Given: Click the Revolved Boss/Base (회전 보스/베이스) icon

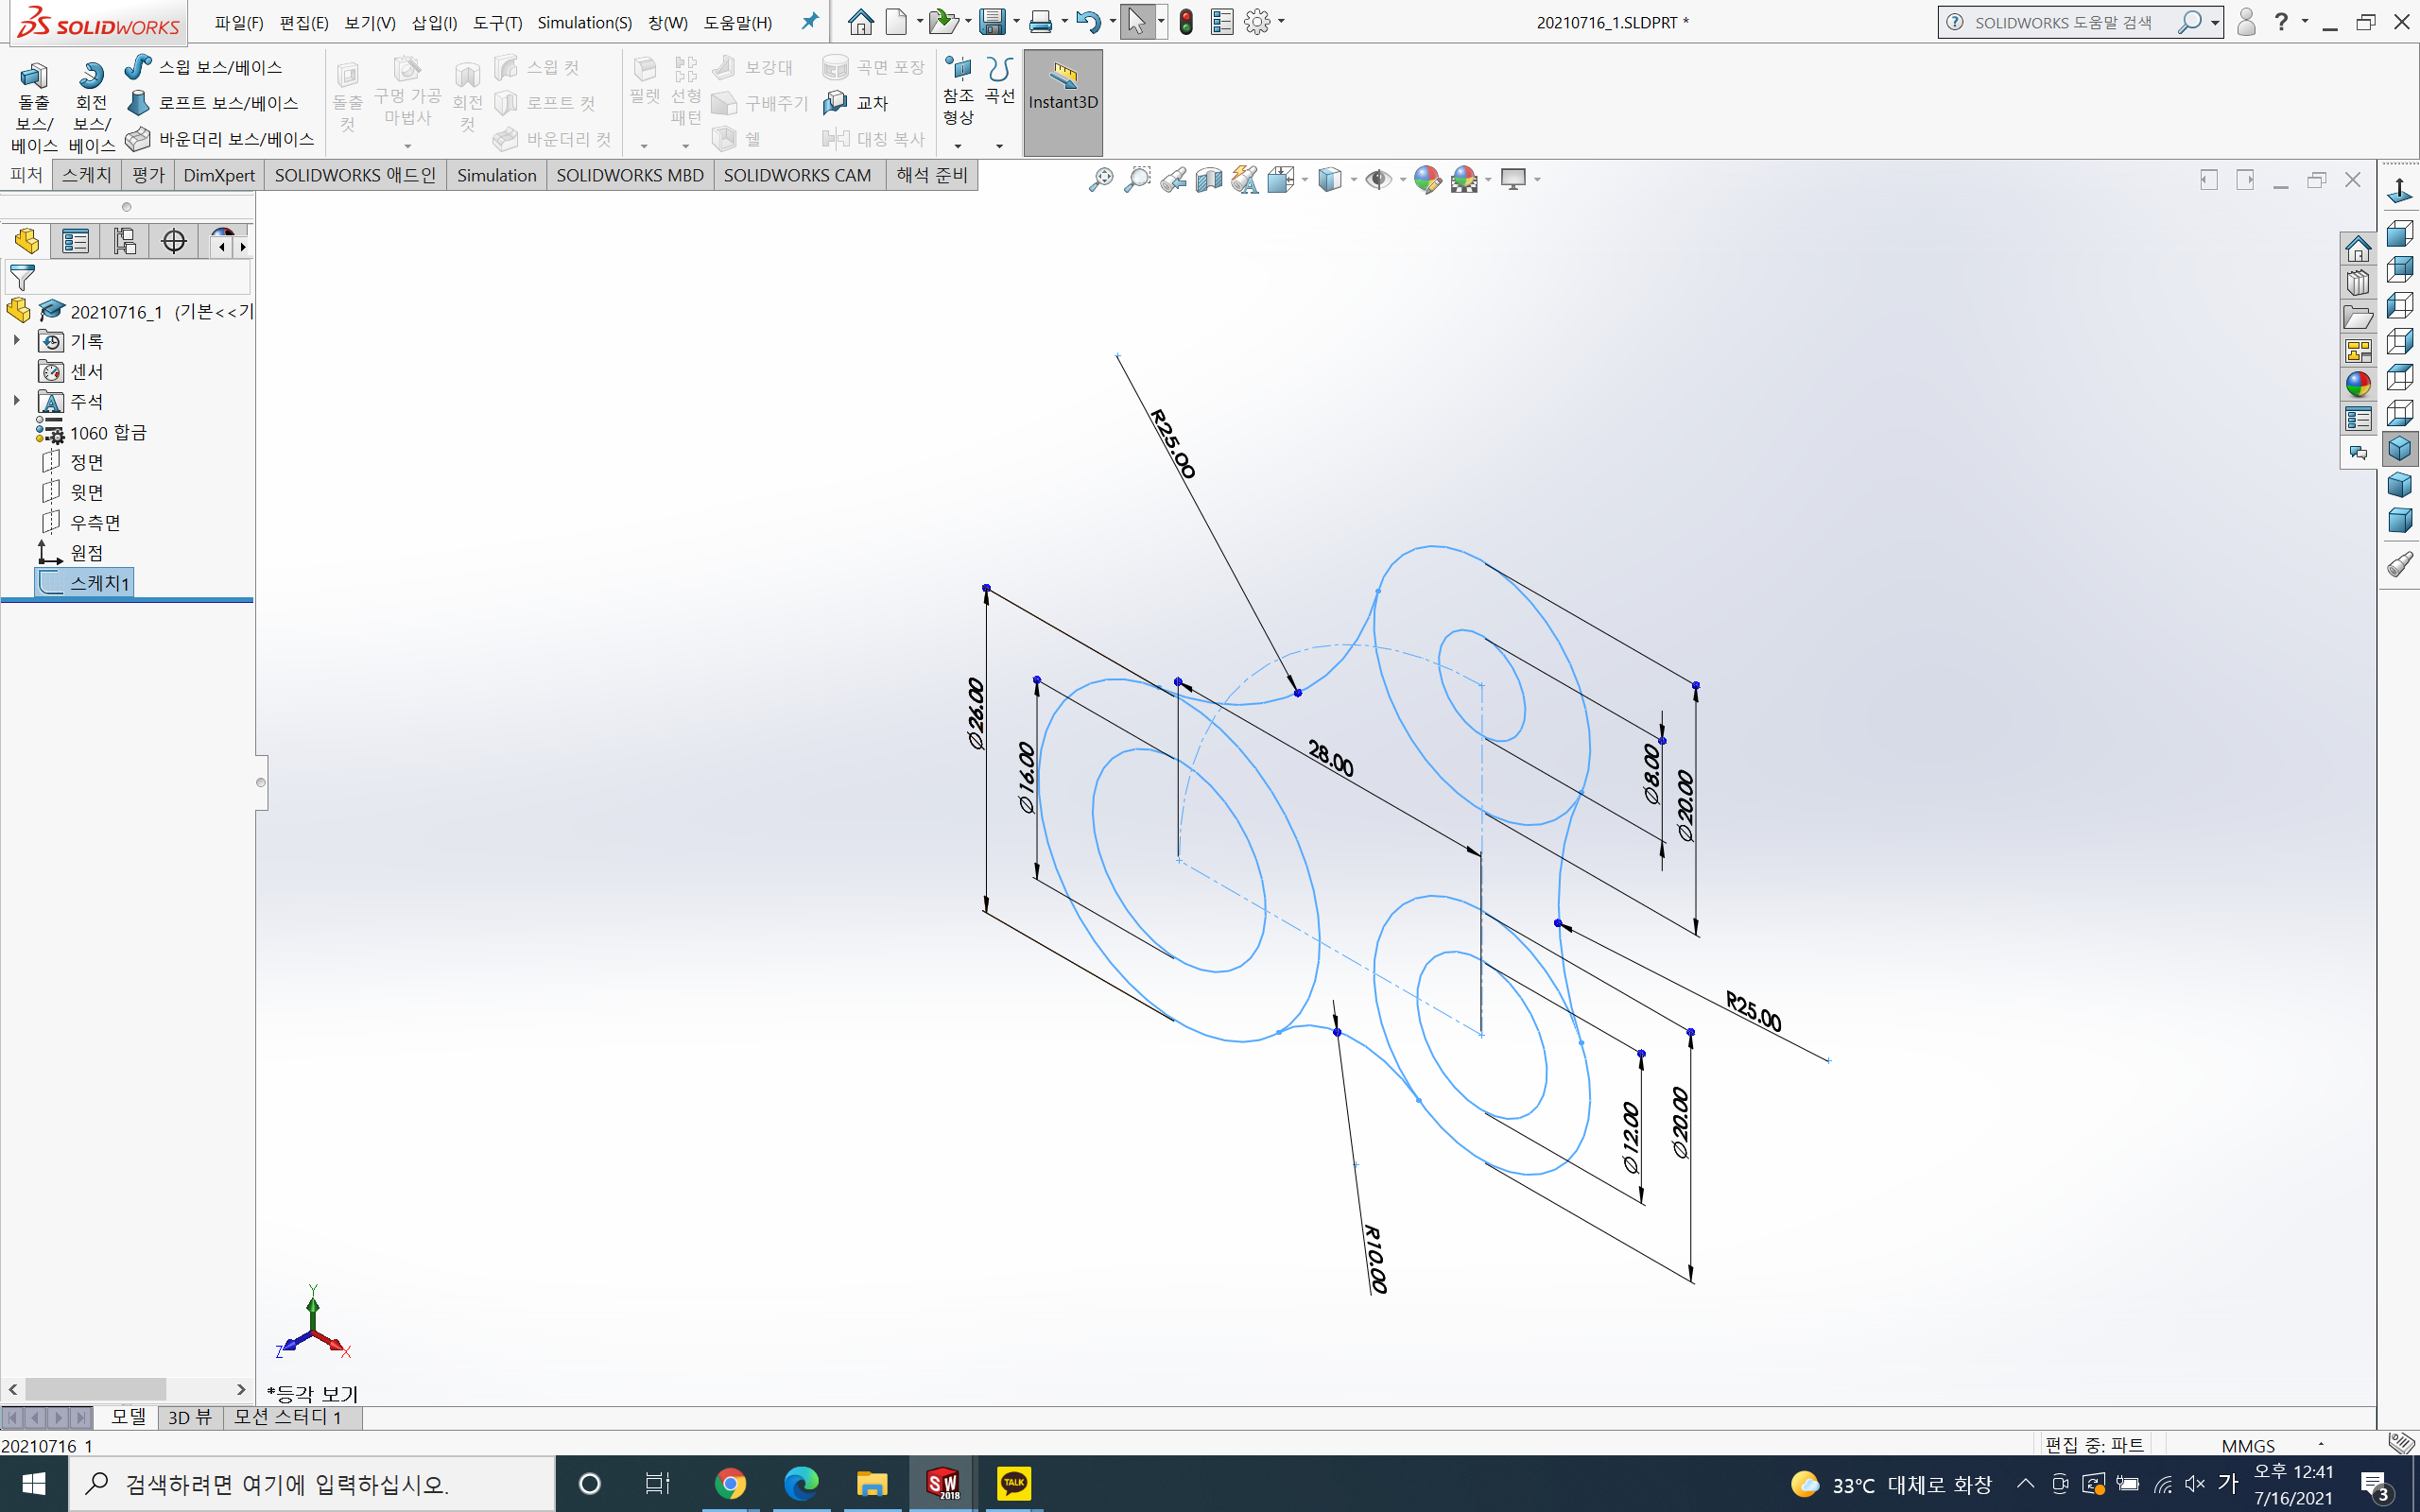Looking at the screenshot, I should (x=91, y=76).
